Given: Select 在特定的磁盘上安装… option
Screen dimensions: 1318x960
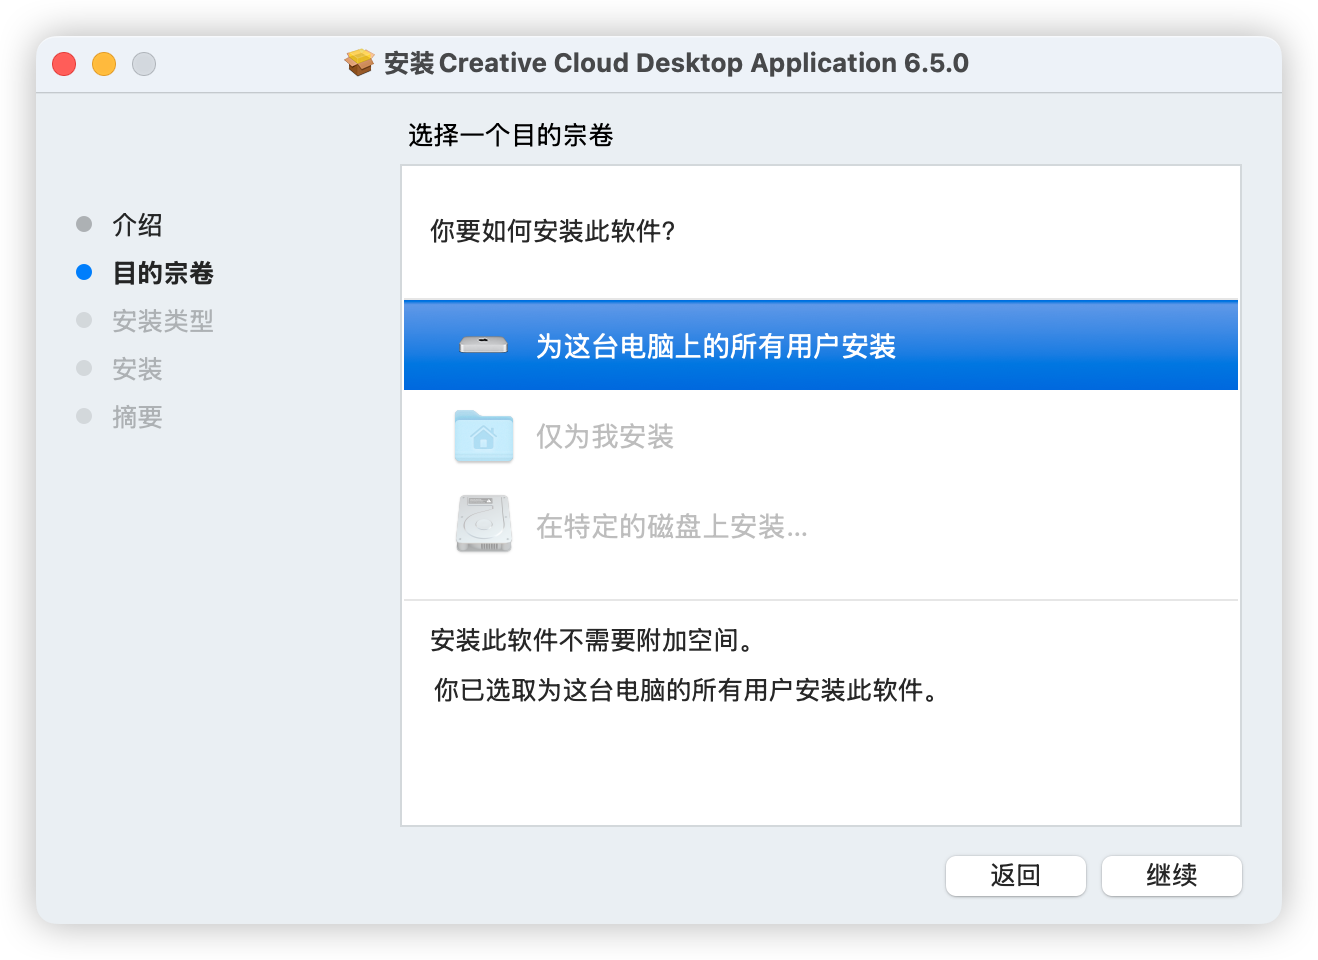Looking at the screenshot, I should point(820,526).
